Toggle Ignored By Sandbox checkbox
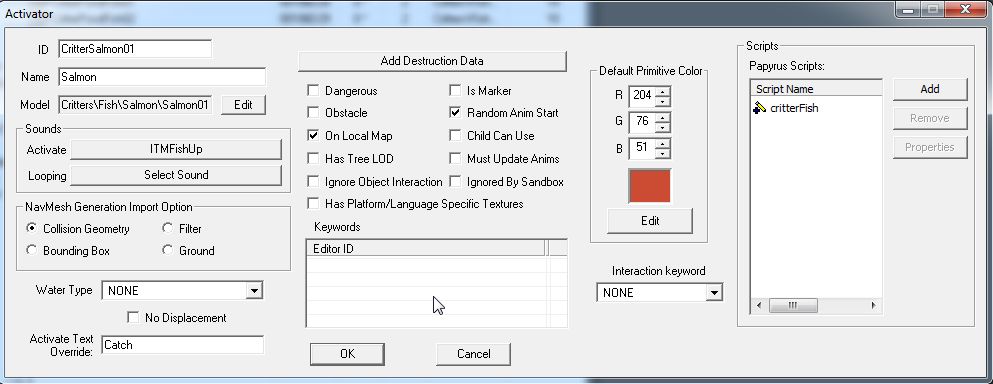 (455, 182)
